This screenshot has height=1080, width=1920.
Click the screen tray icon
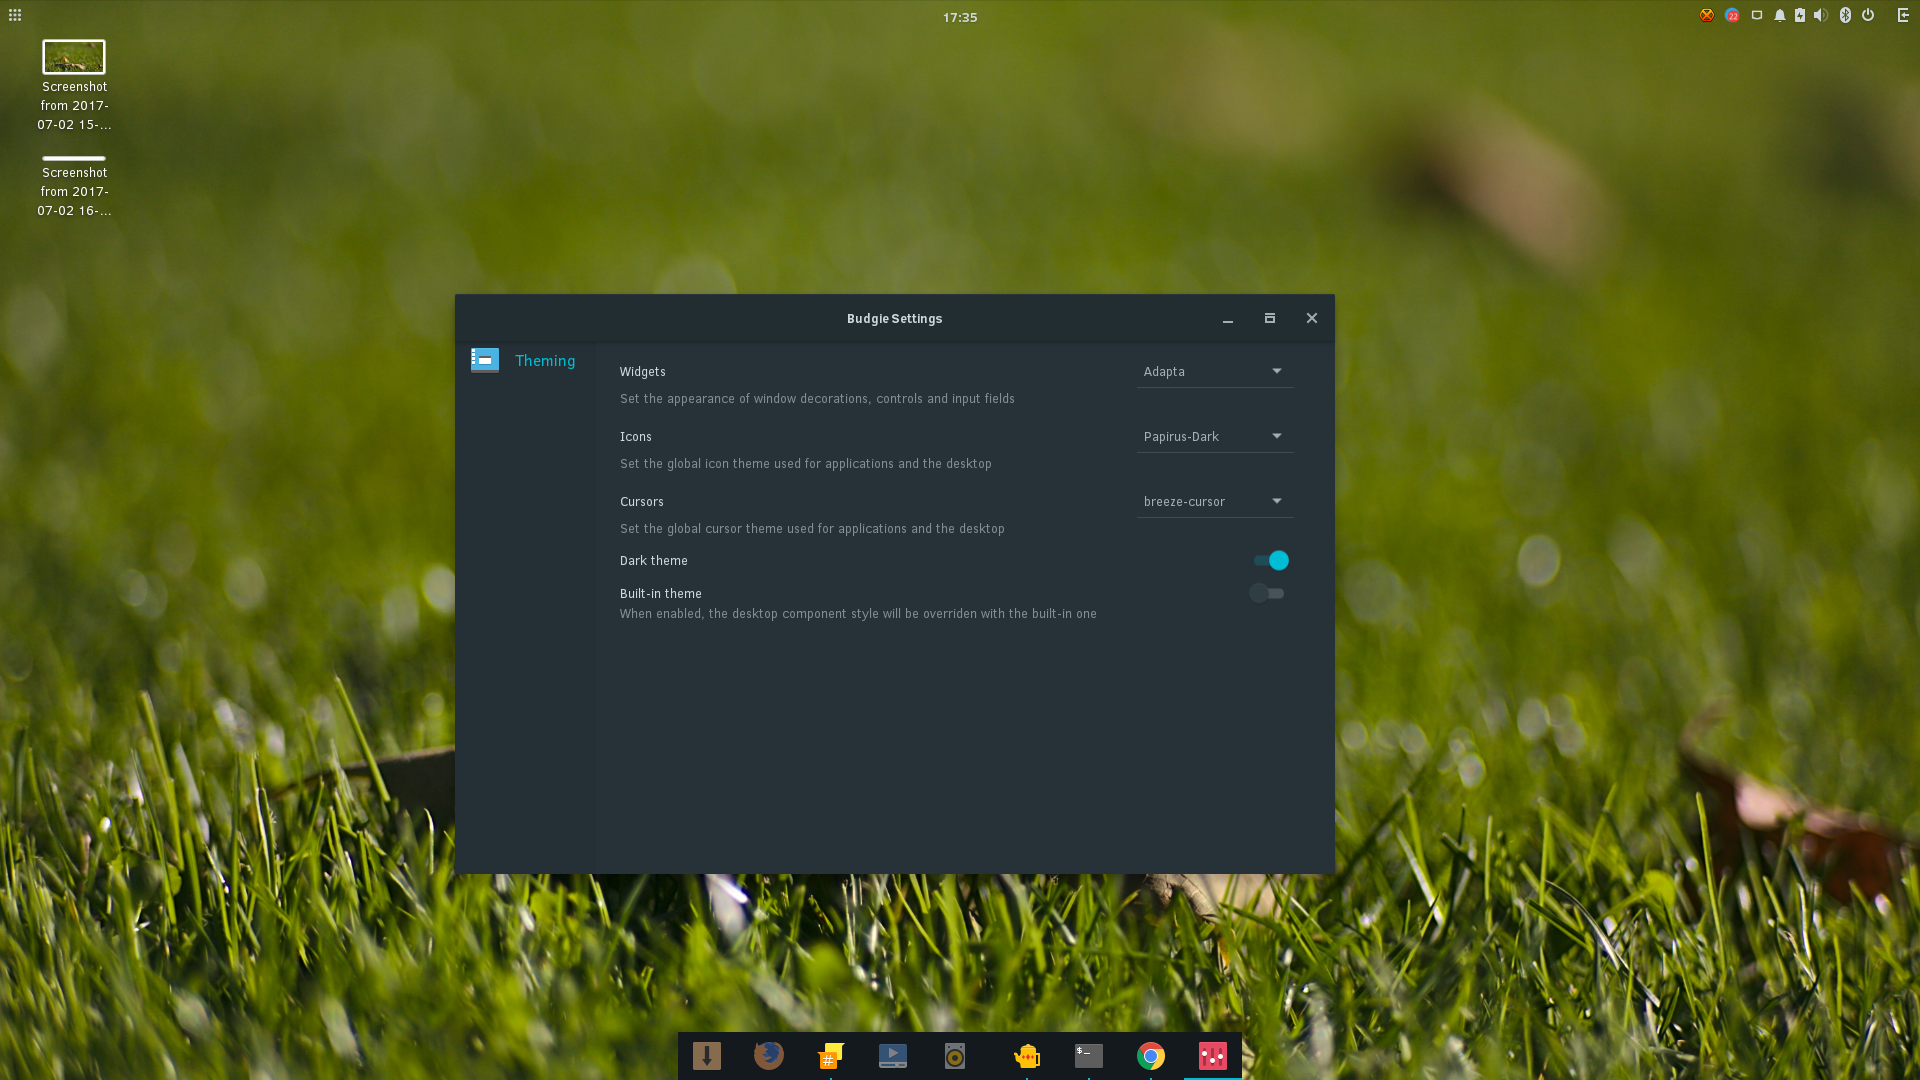tap(1757, 15)
